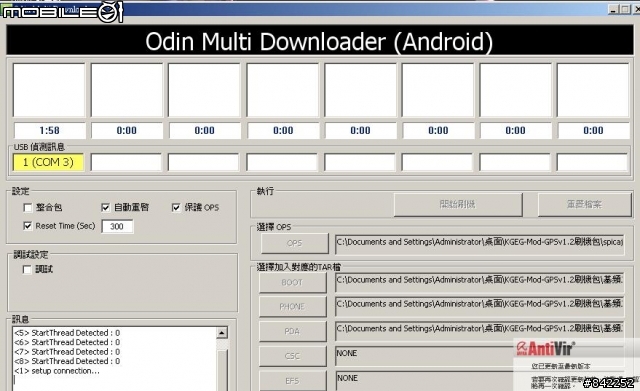Click the AntiVir notification popup logo

click(x=545, y=349)
